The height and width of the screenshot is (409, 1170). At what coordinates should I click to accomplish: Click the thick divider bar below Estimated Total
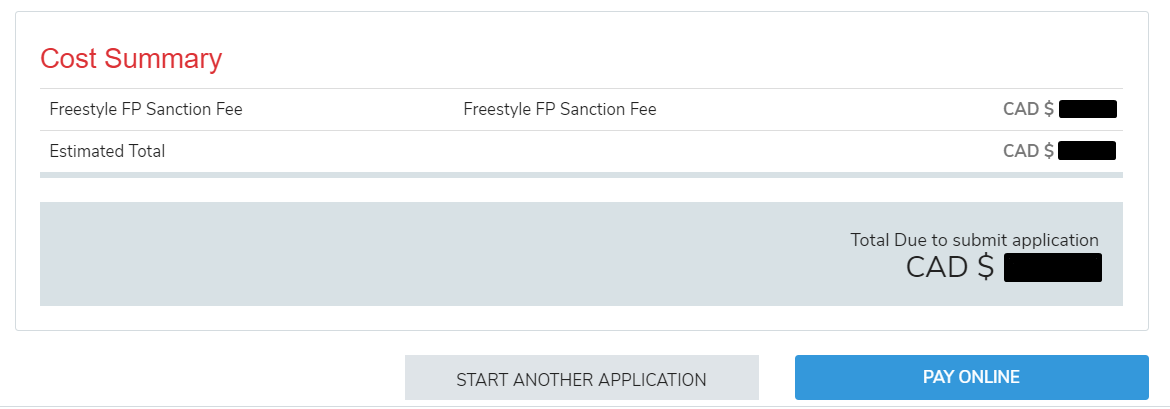581,175
